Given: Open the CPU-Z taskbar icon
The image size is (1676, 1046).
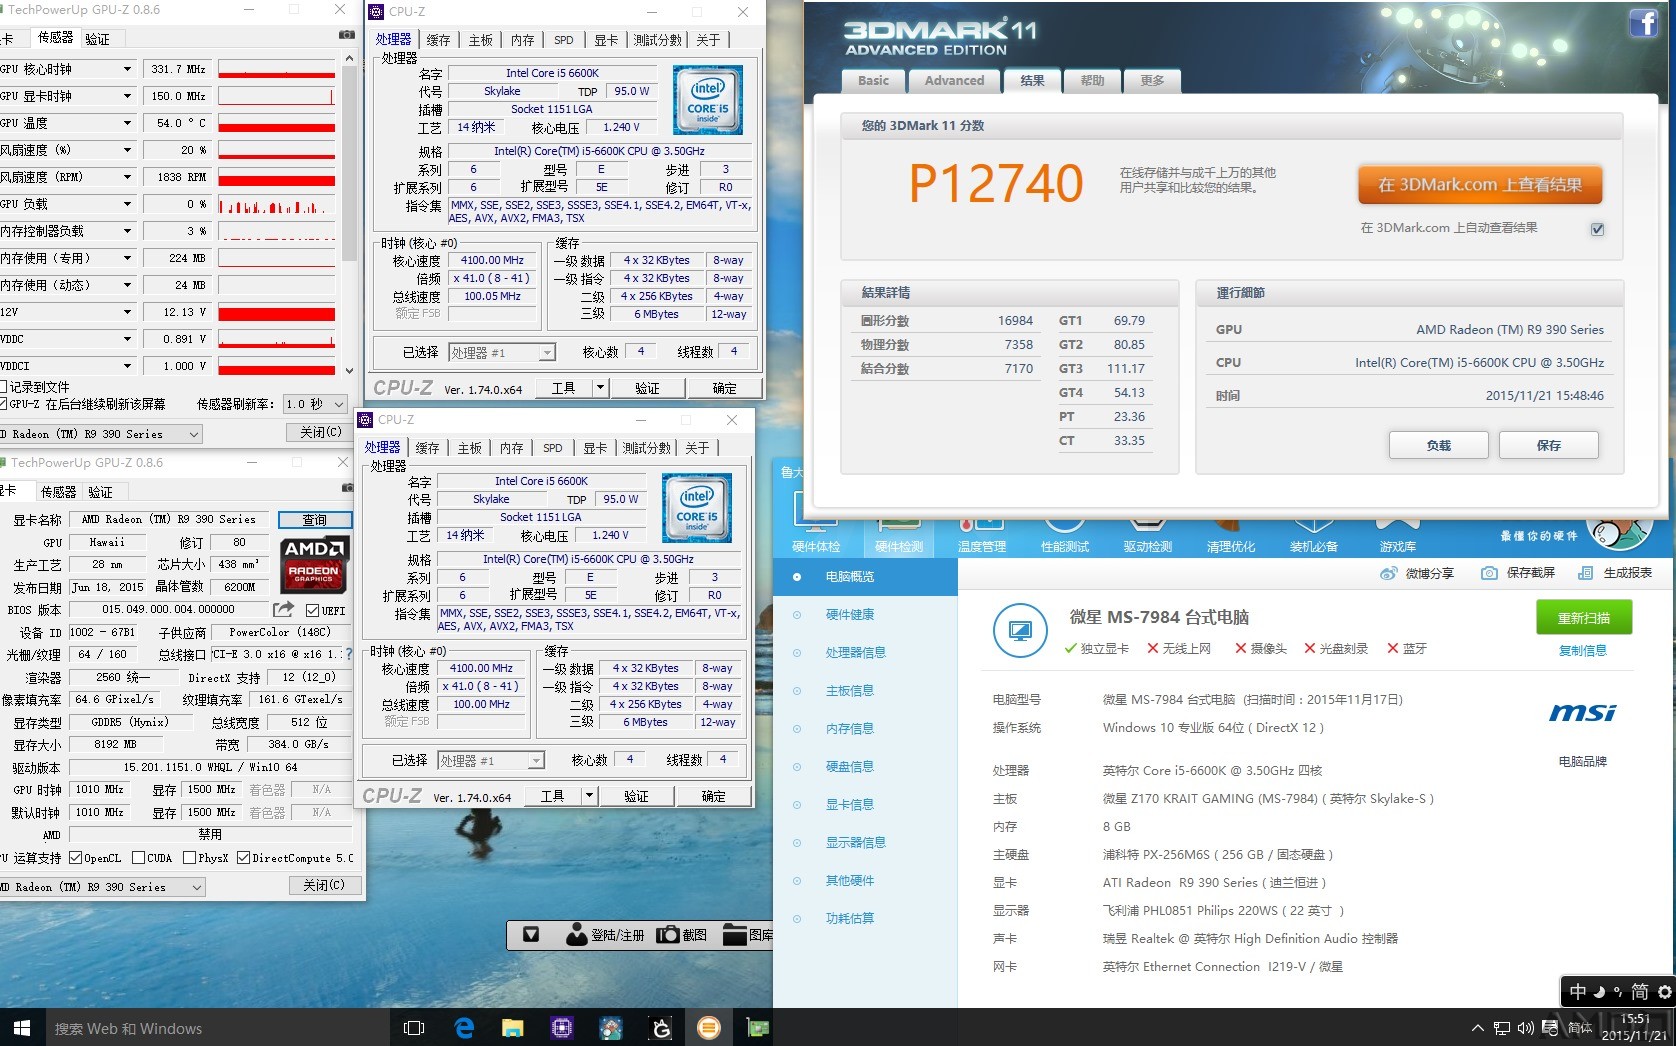Looking at the screenshot, I should click(x=561, y=1027).
